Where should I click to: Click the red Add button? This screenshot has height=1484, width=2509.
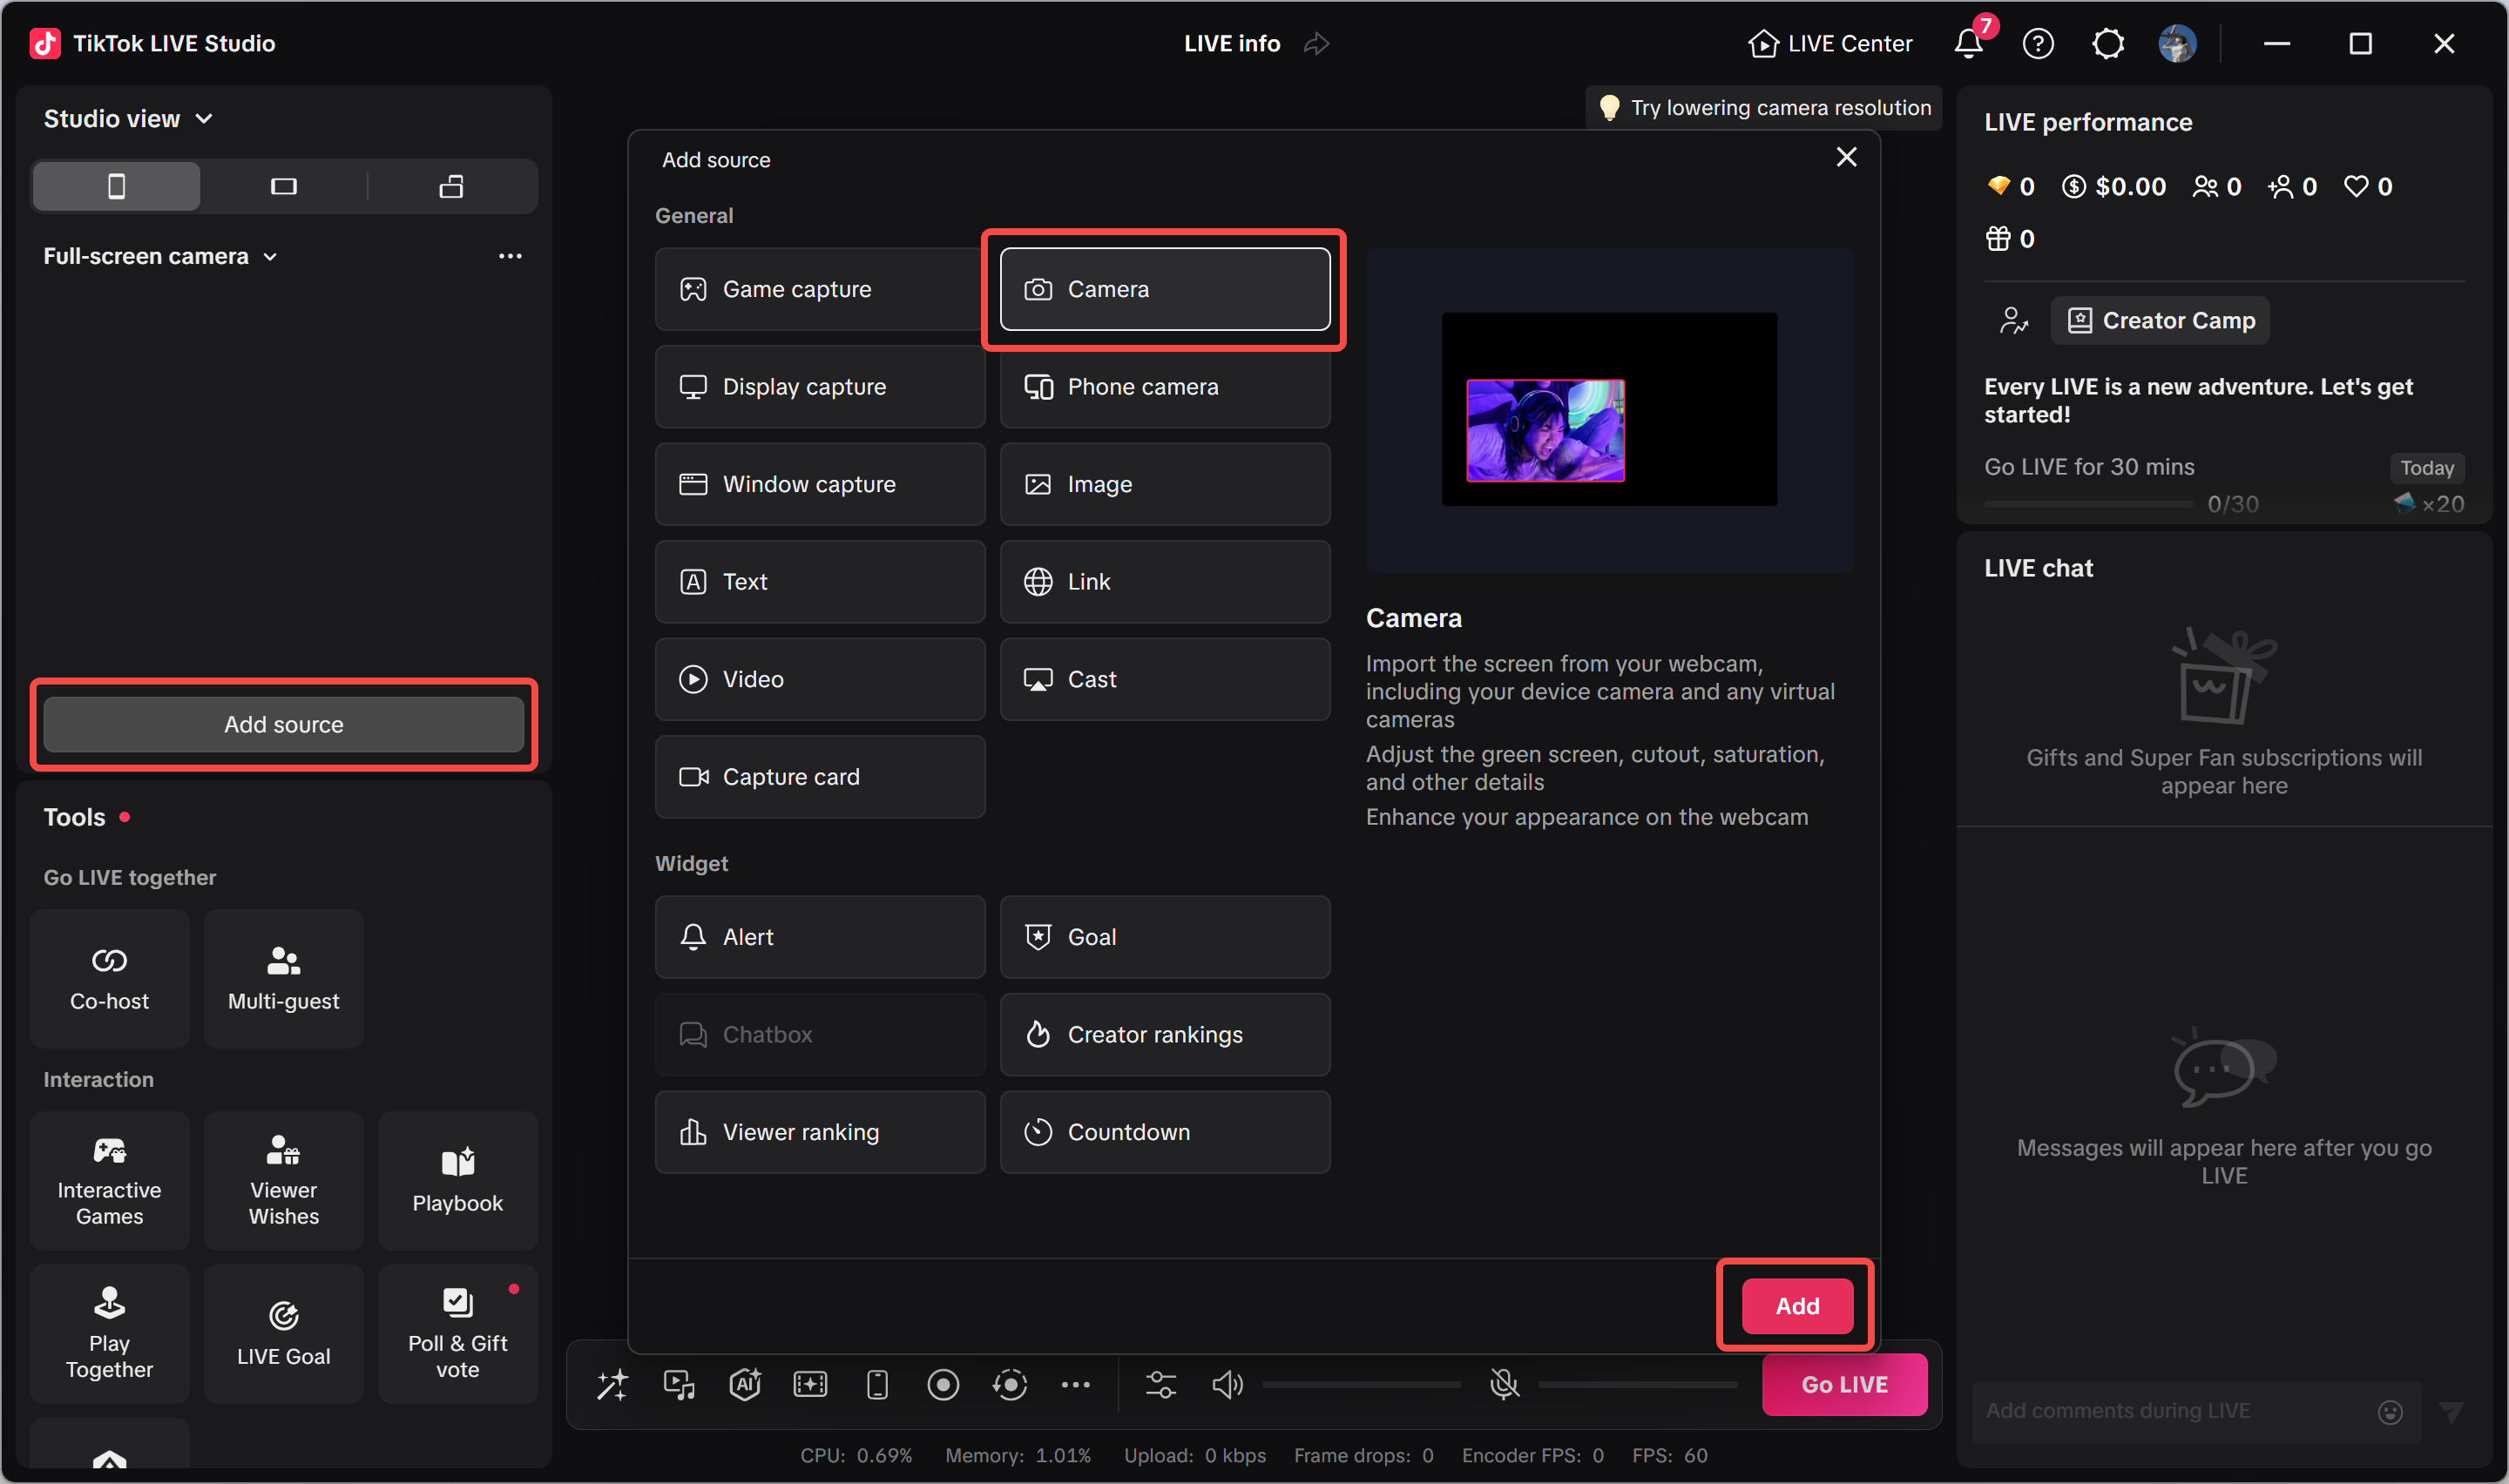tap(1797, 1306)
